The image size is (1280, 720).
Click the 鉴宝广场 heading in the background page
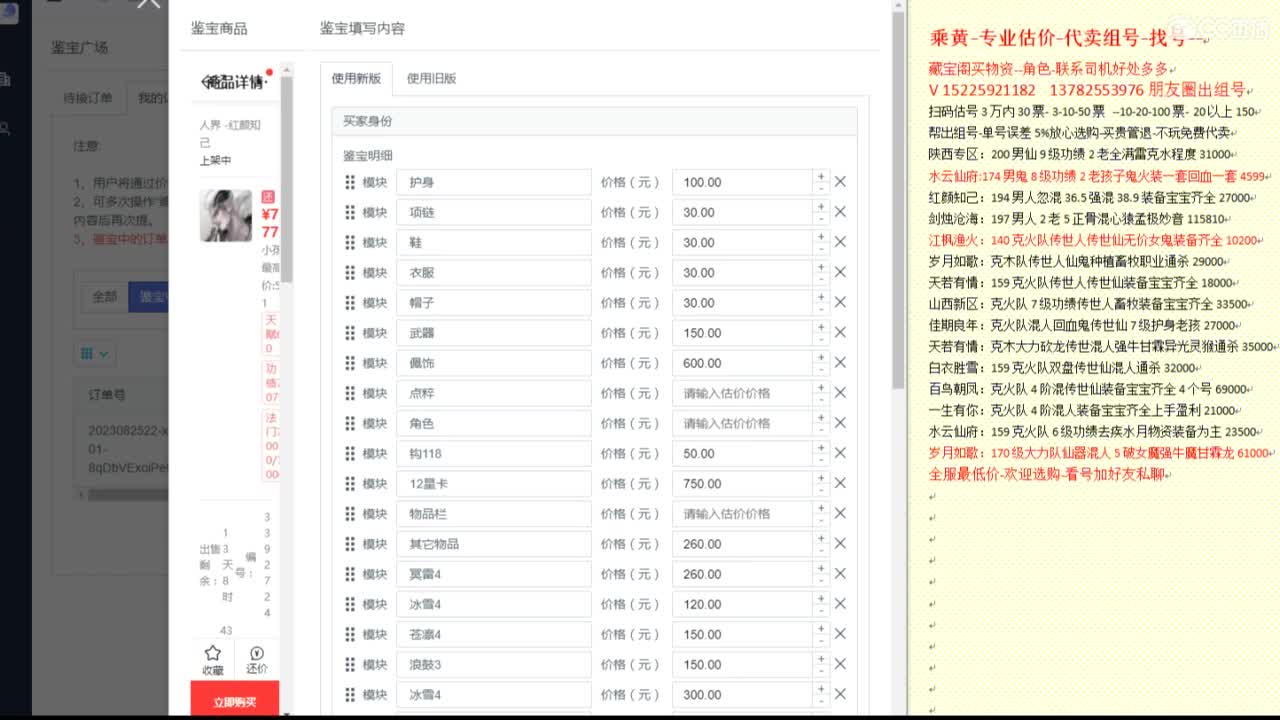click(79, 47)
